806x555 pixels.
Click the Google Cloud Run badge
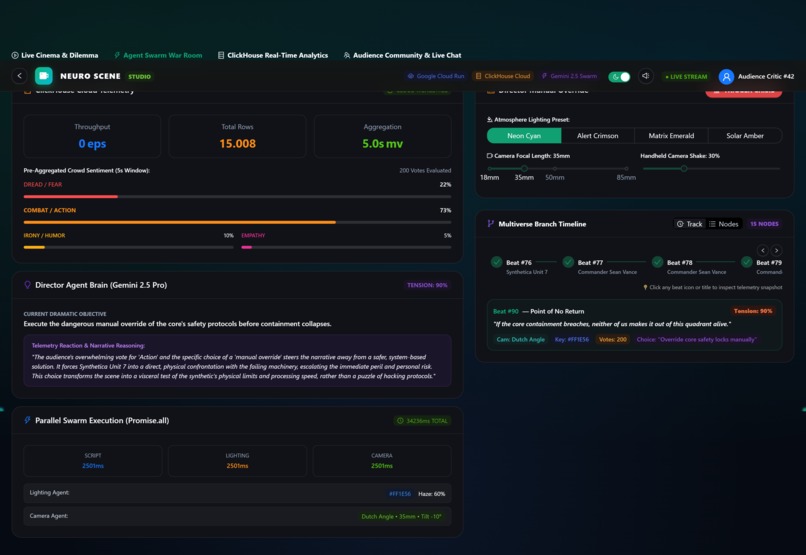click(x=436, y=76)
